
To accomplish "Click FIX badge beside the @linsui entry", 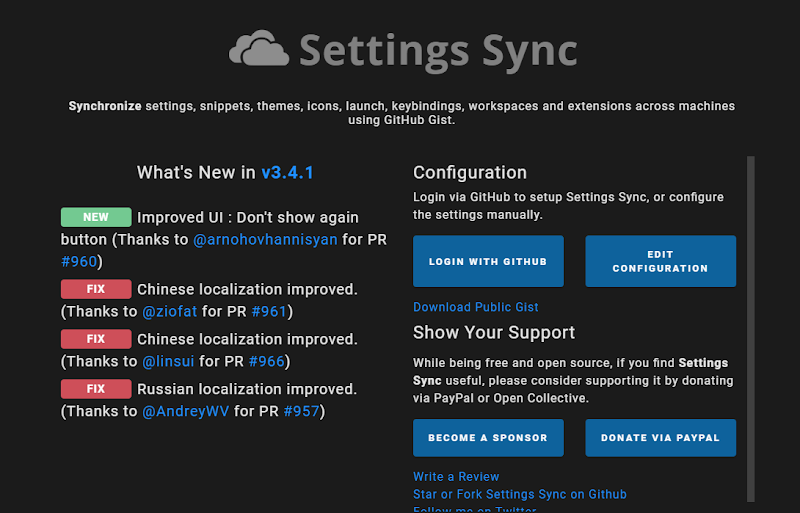I will click(x=96, y=339).
